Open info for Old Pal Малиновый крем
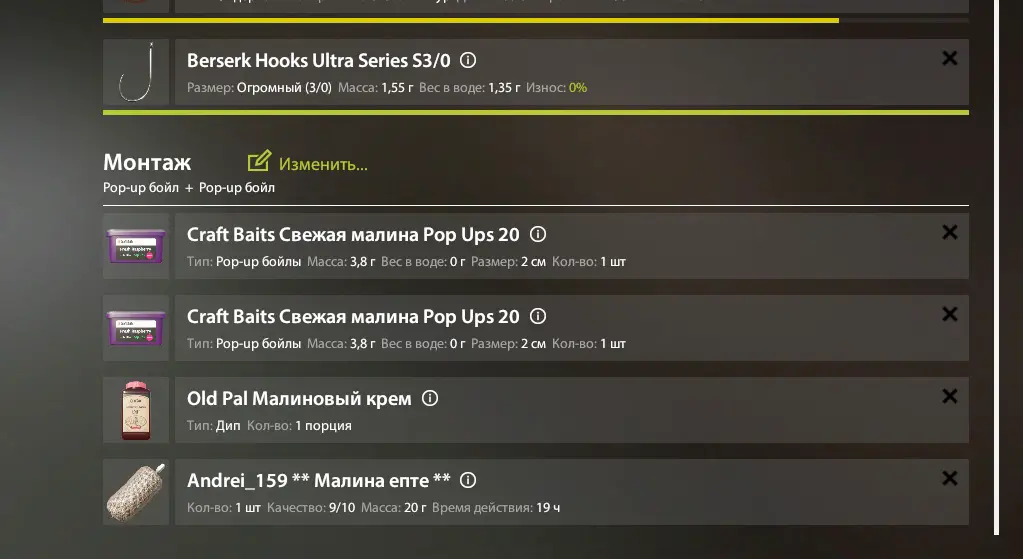1023x559 pixels. (x=430, y=398)
